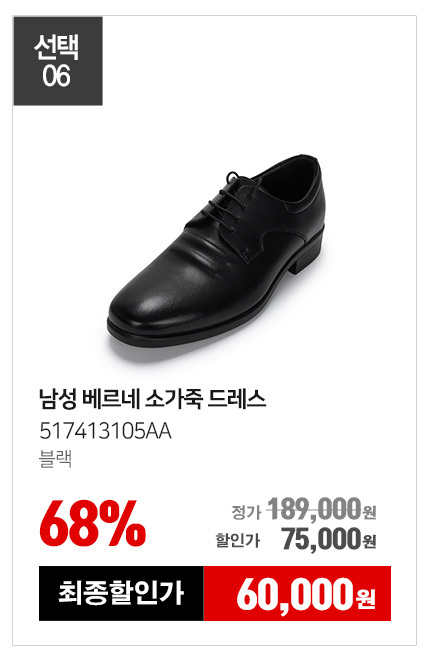Click the 정가 label
The height and width of the screenshot is (660, 430).
pyautogui.click(x=246, y=512)
